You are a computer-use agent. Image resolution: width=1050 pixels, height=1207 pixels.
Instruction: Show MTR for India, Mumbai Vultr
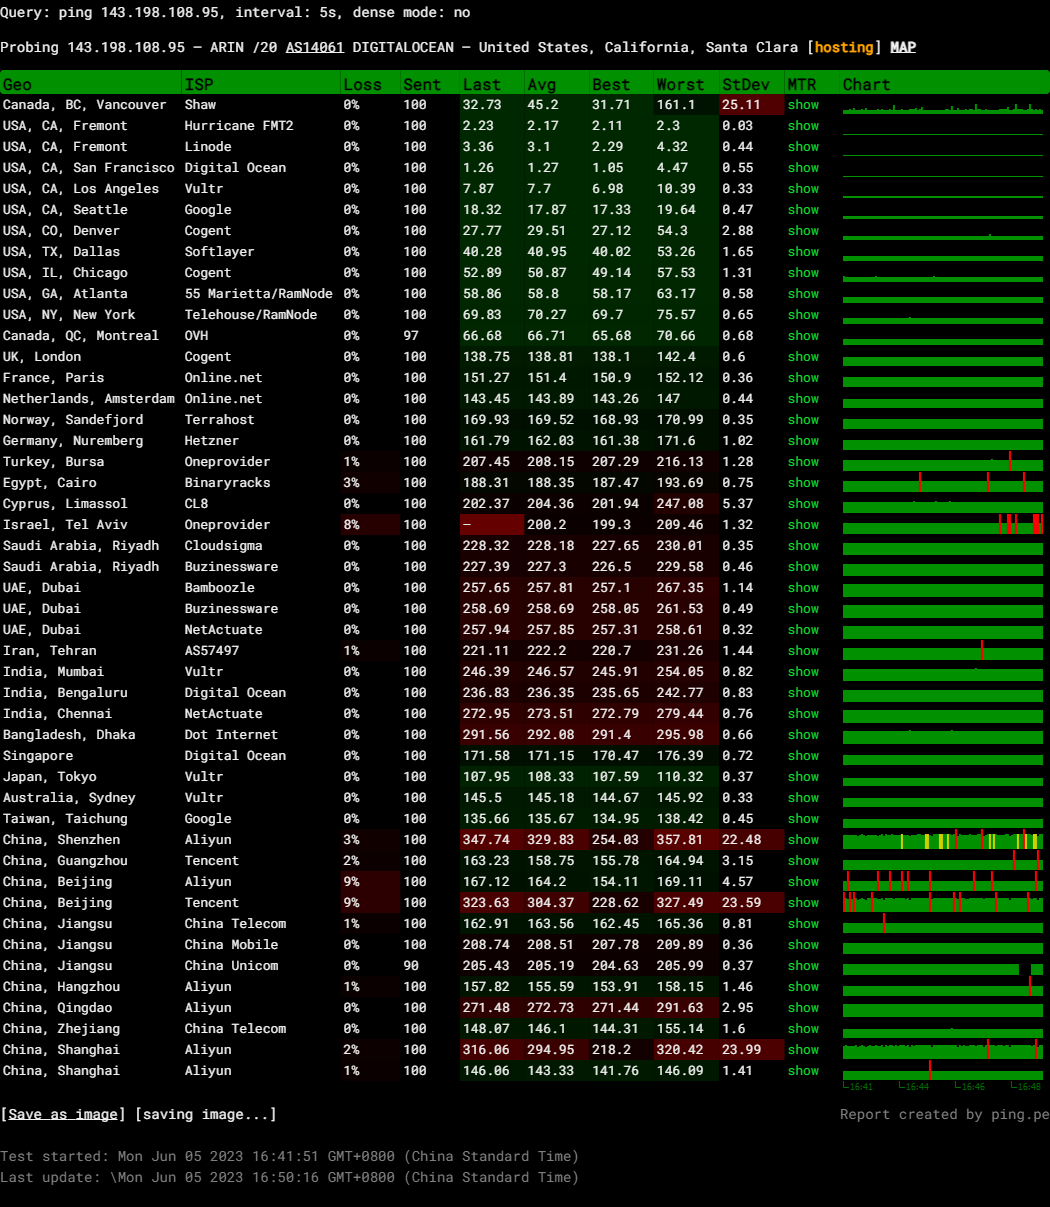[x=803, y=671]
